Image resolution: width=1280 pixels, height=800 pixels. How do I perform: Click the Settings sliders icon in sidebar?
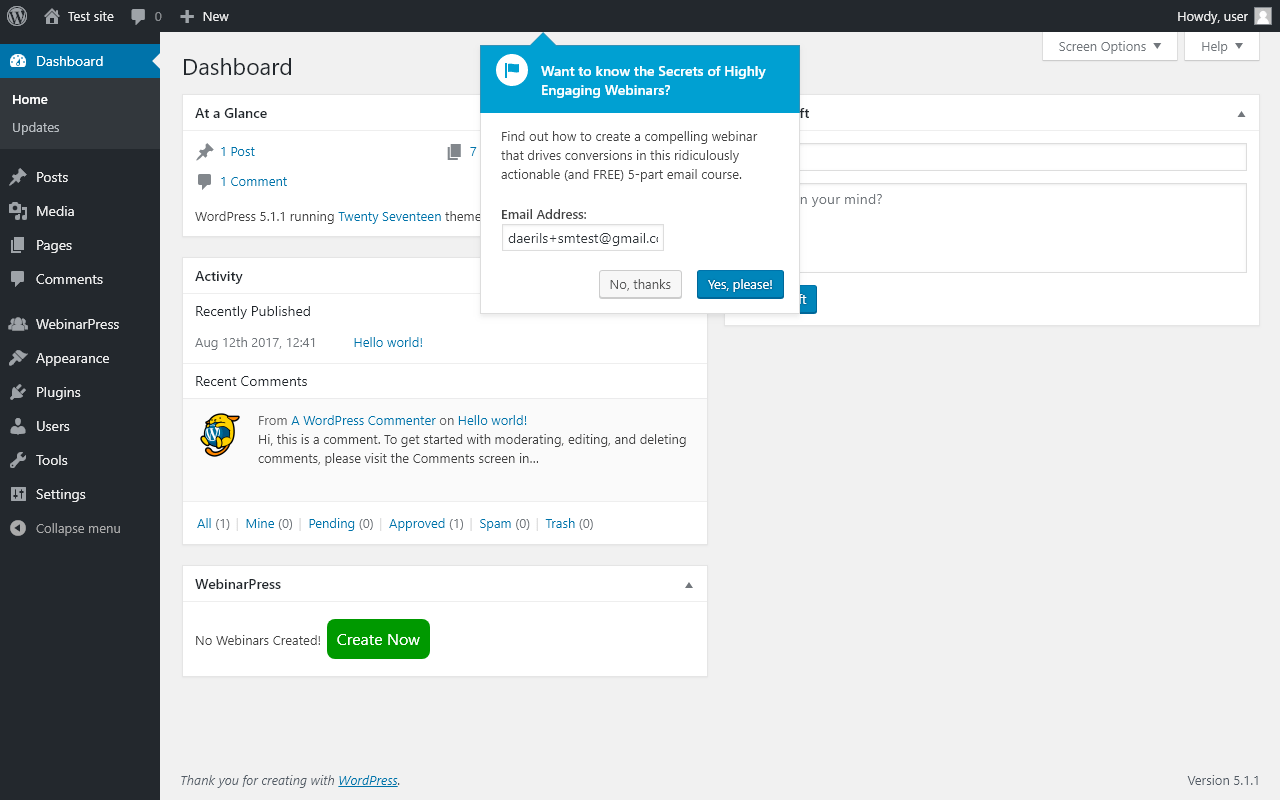point(18,494)
